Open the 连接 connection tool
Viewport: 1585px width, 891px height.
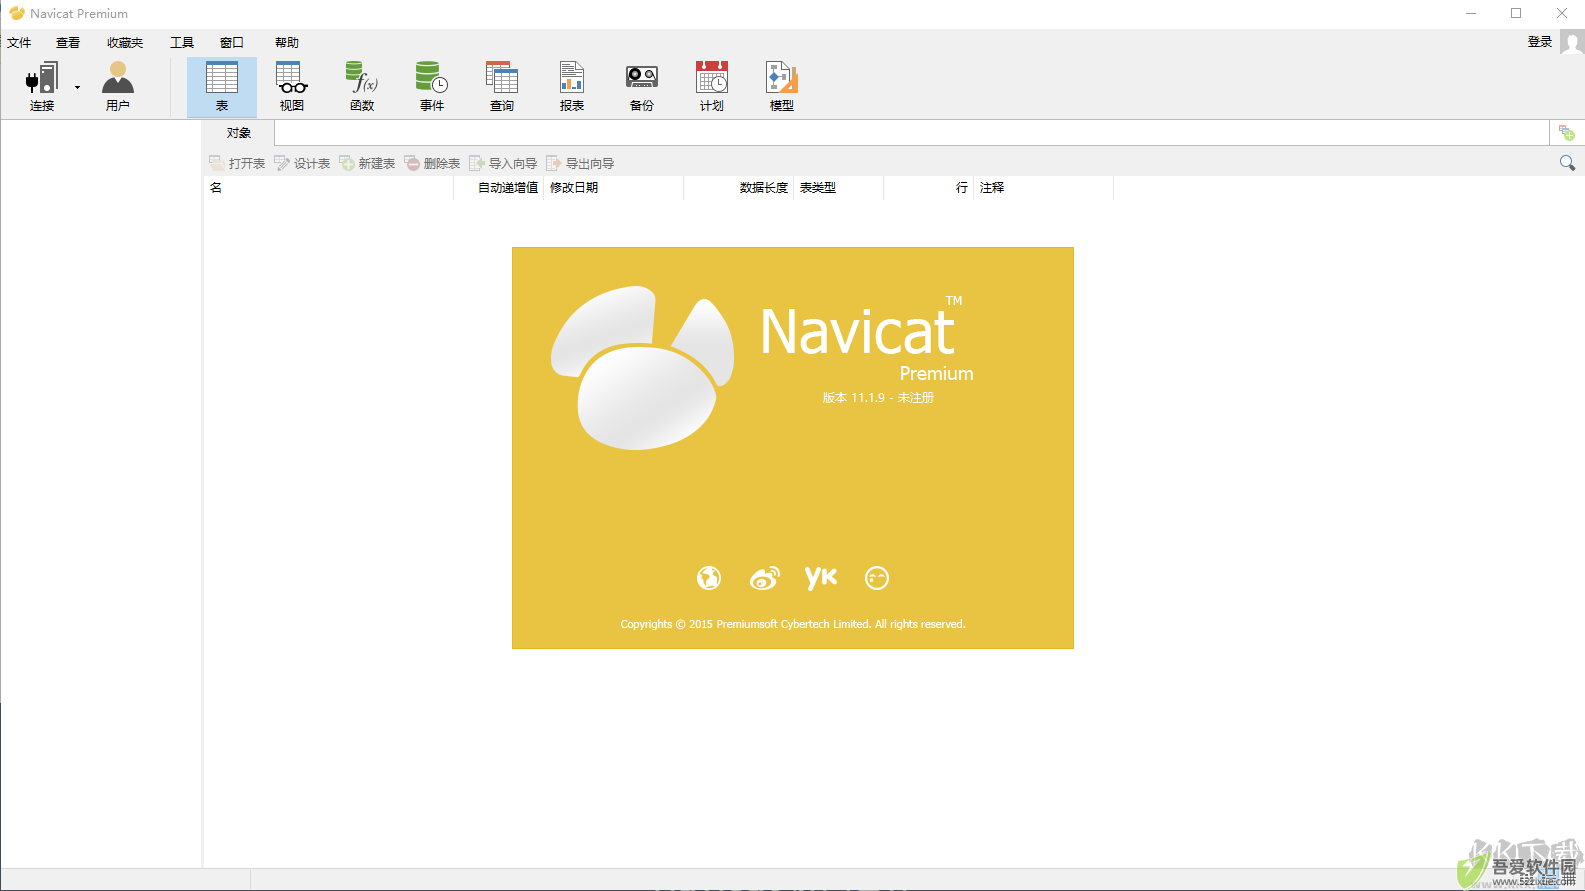(x=42, y=87)
